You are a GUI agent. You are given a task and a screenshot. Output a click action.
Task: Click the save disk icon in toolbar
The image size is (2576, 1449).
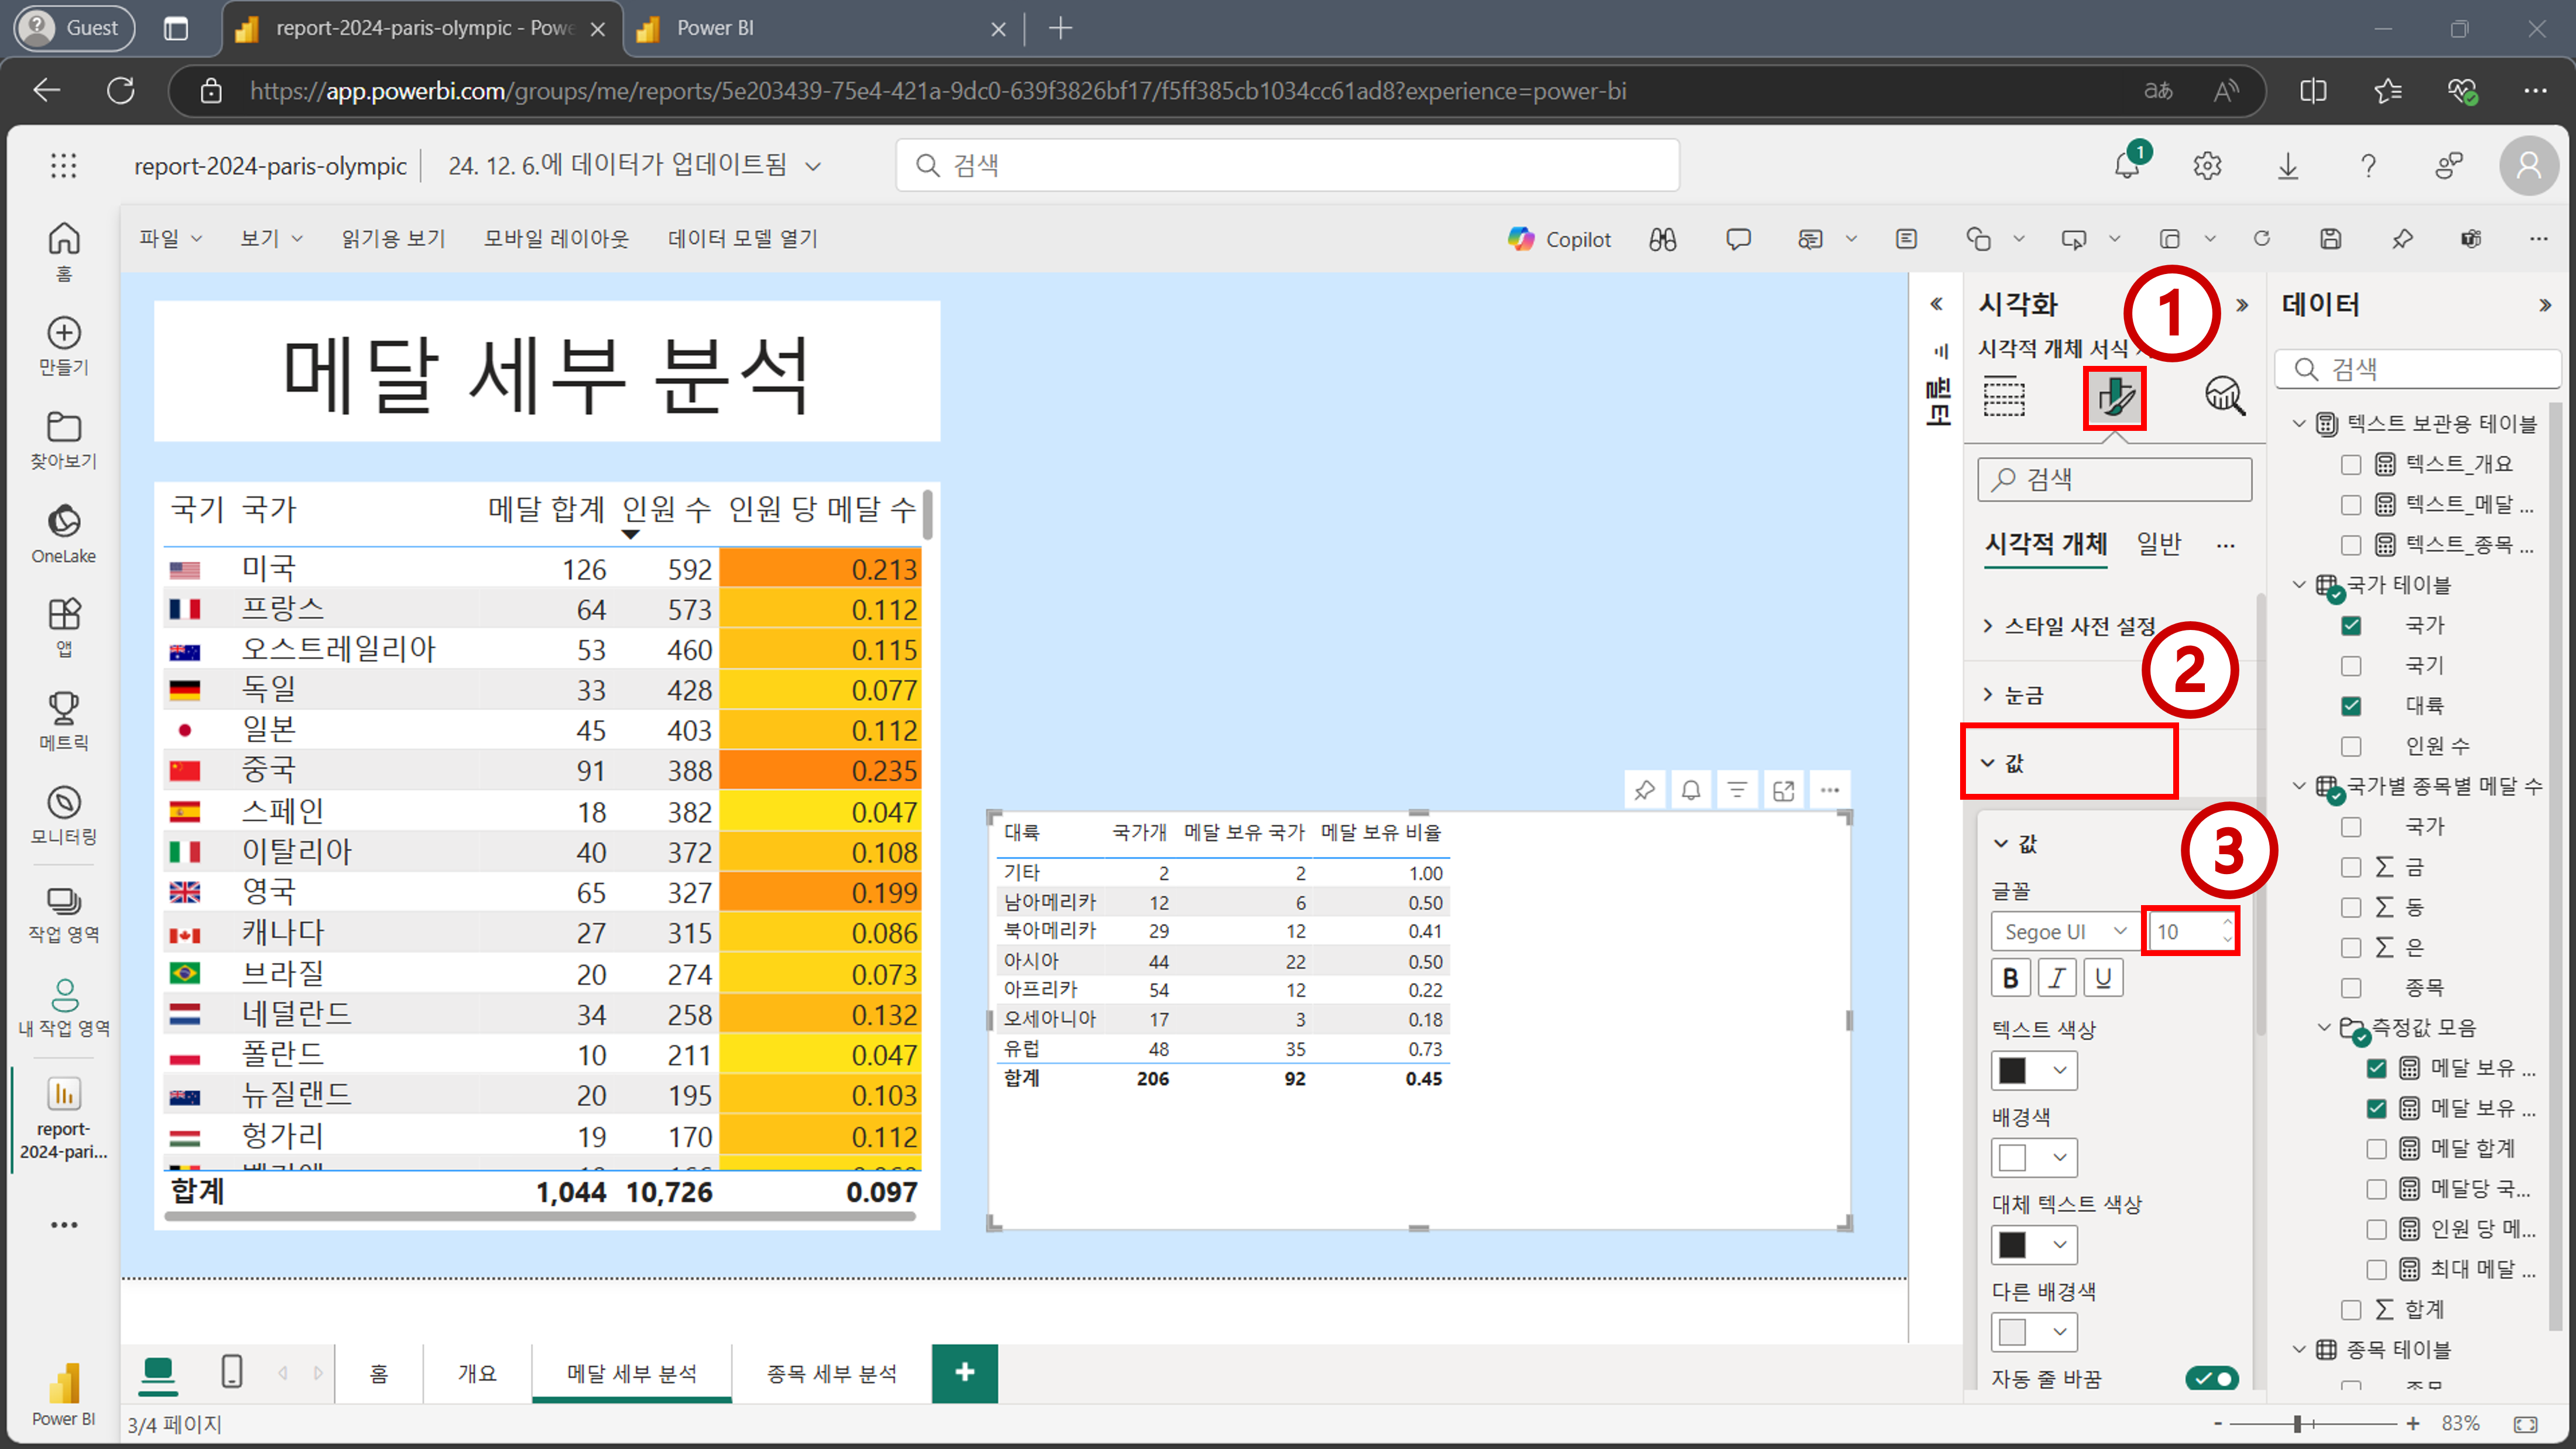coord(2331,239)
